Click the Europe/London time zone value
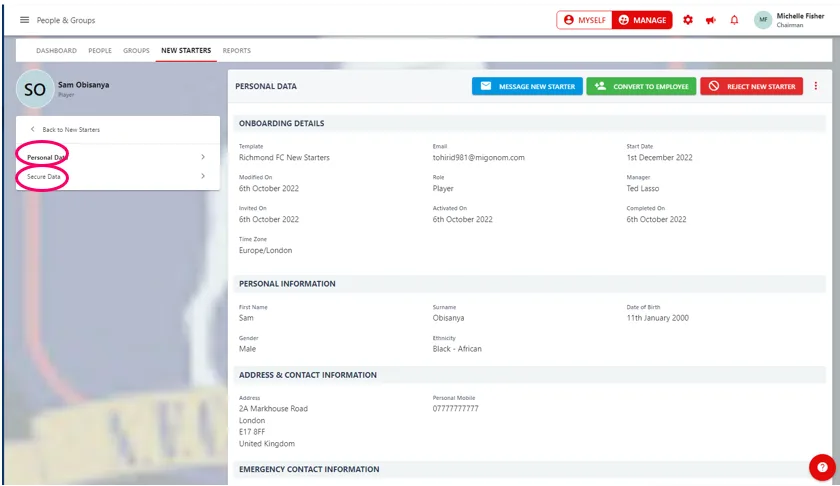The image size is (840, 486). tap(265, 250)
